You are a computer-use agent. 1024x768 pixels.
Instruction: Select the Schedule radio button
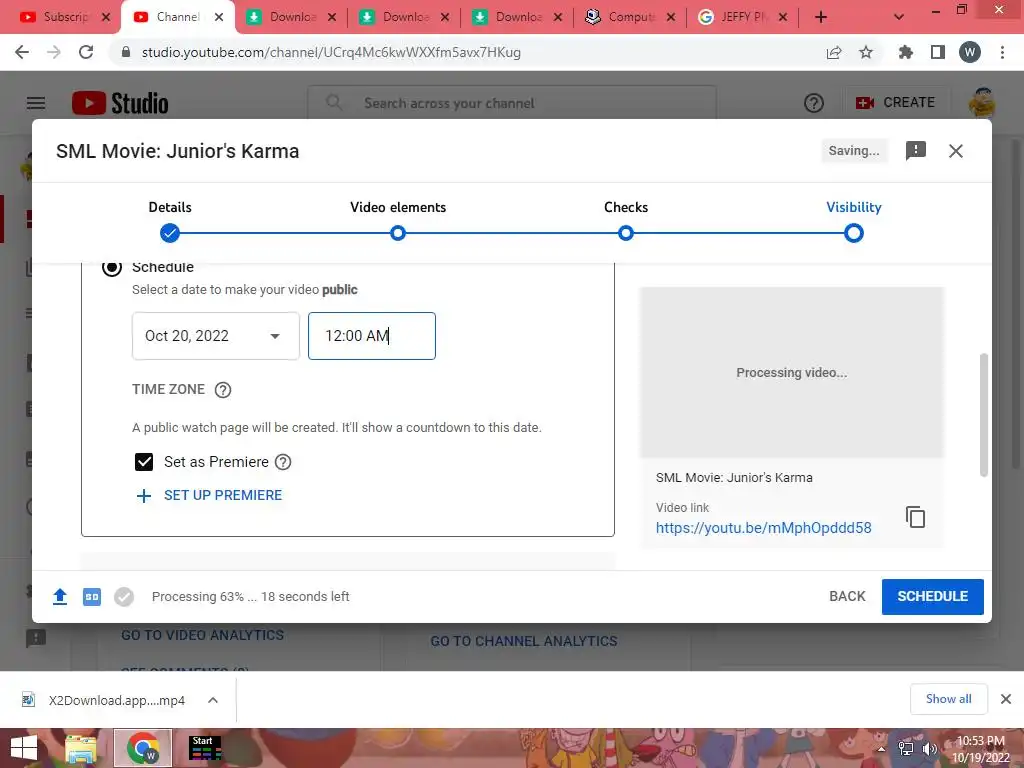tap(112, 266)
